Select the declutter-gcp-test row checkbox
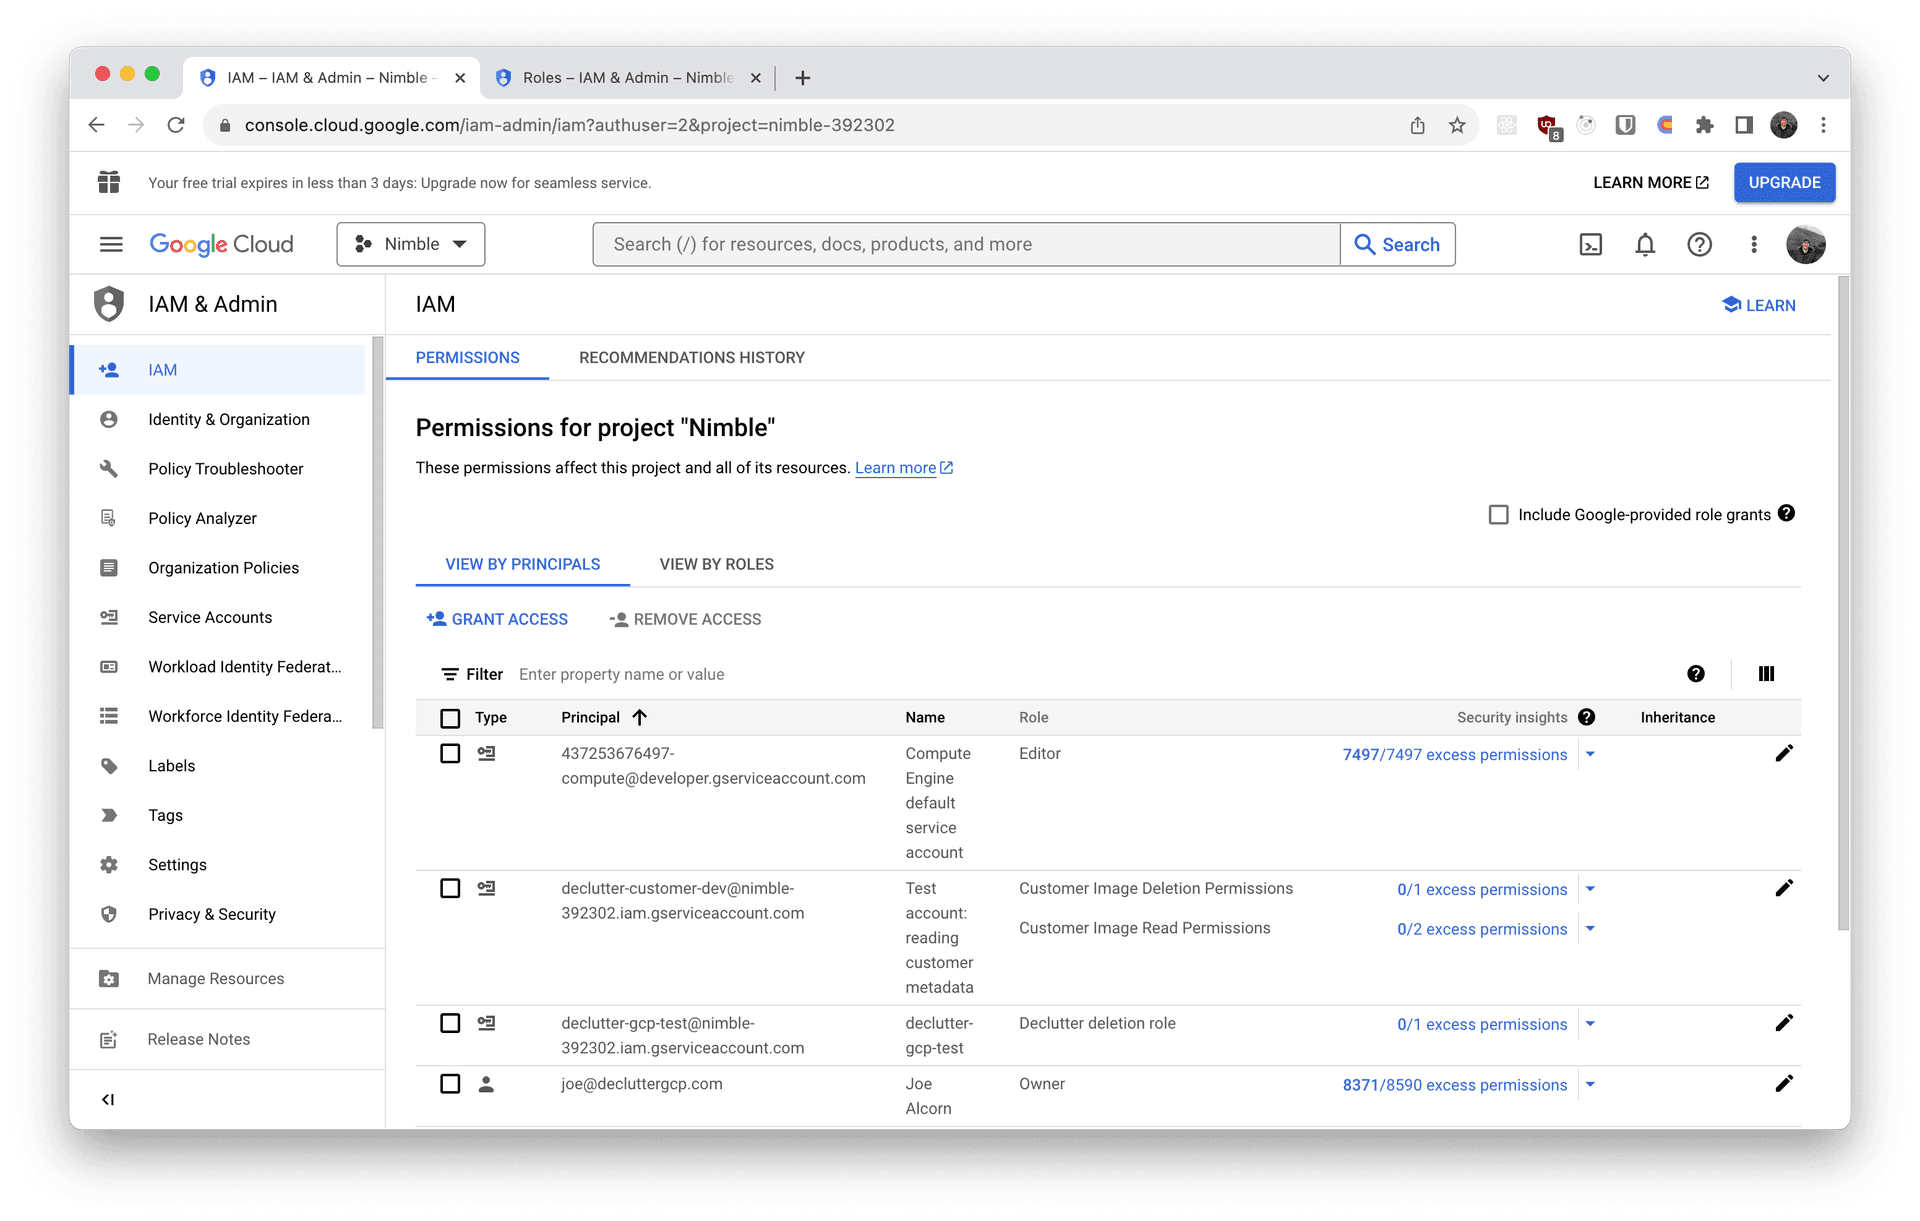This screenshot has width=1920, height=1221. point(450,1023)
